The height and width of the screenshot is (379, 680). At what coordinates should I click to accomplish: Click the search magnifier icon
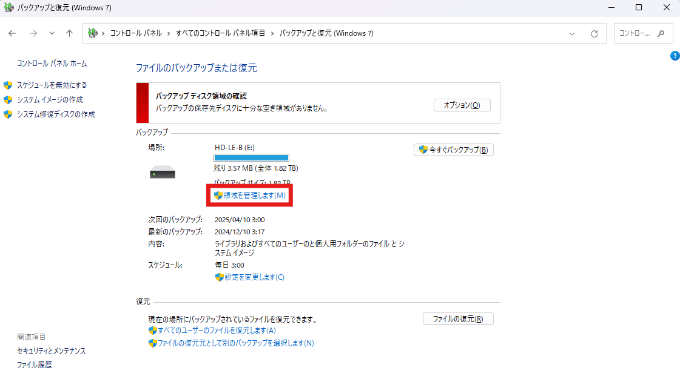click(661, 33)
